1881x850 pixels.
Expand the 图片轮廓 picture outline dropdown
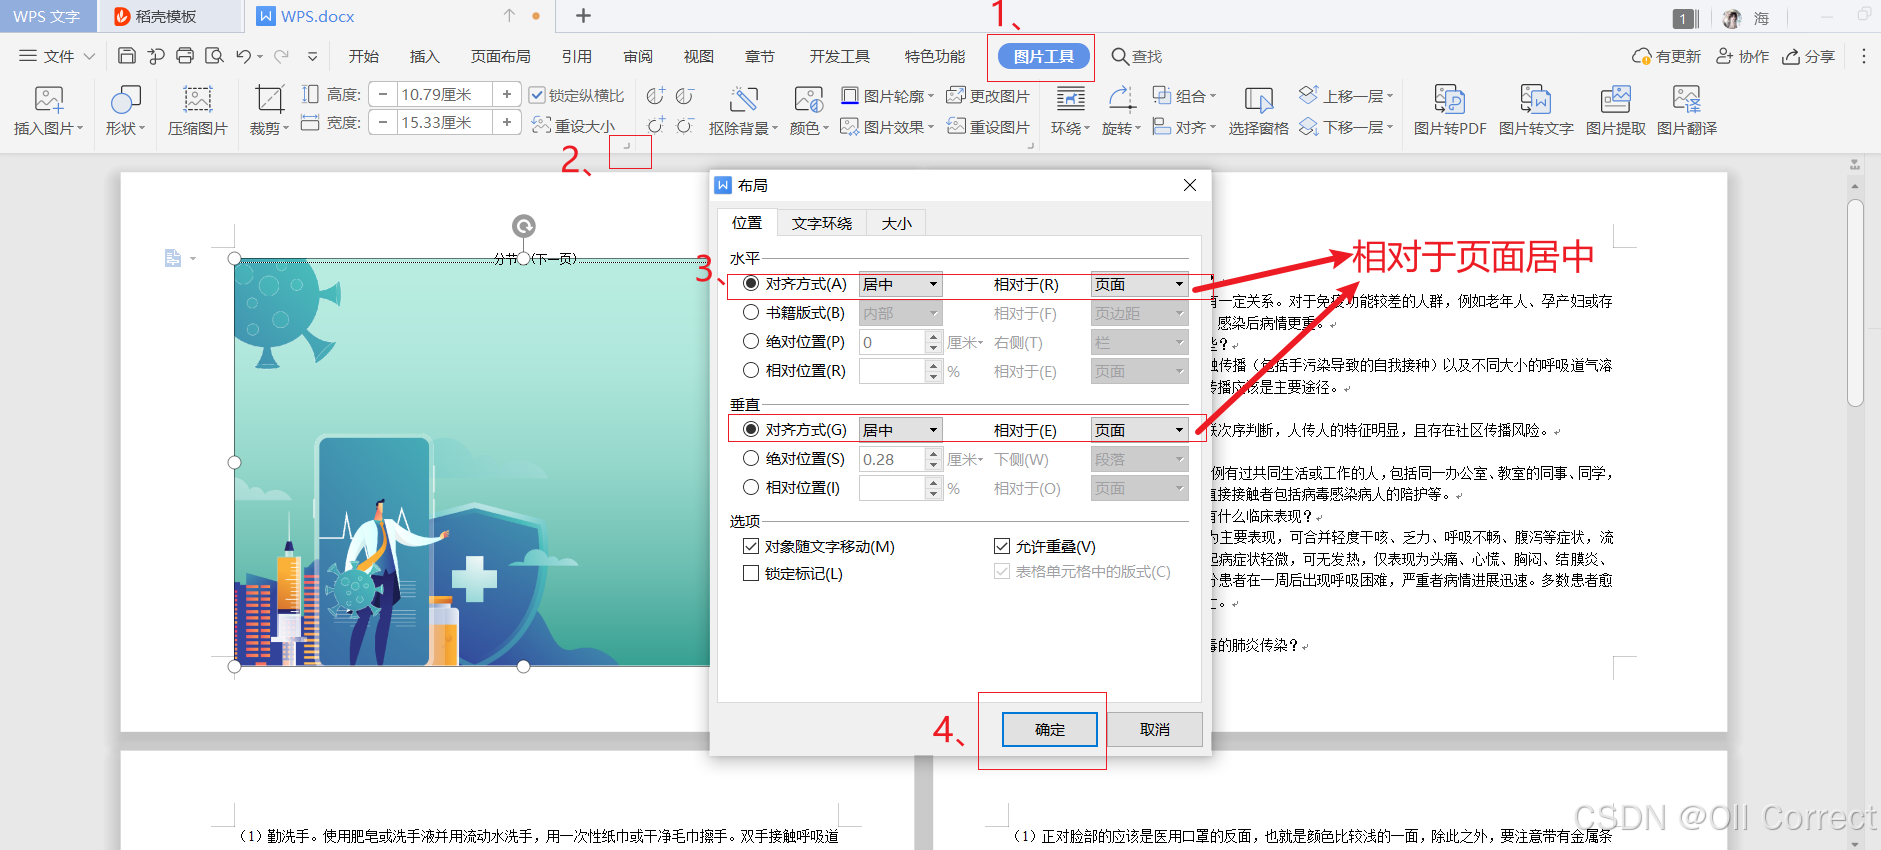(x=931, y=96)
